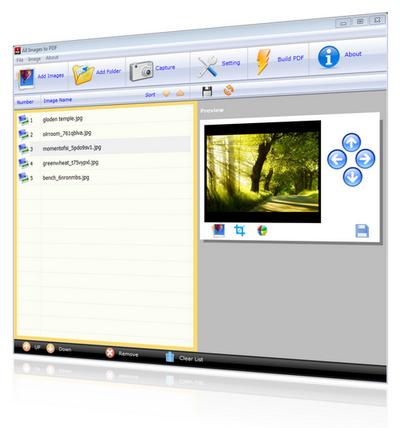Click the preview up arrow button
The height and width of the screenshot is (428, 400).
(351, 143)
